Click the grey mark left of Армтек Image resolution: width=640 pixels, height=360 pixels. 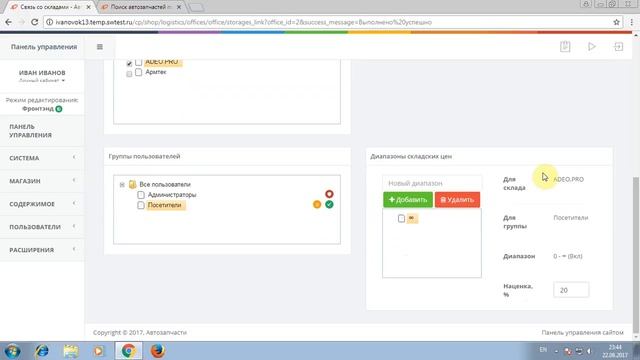pyautogui.click(x=129, y=74)
